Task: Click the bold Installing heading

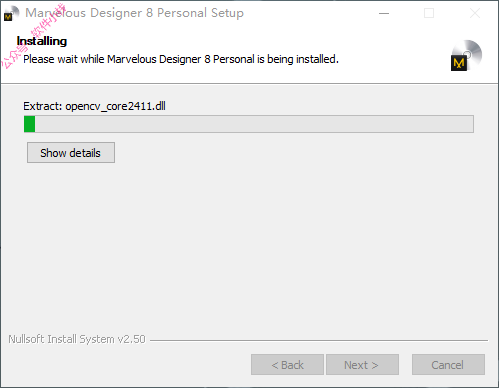Action: pos(42,41)
